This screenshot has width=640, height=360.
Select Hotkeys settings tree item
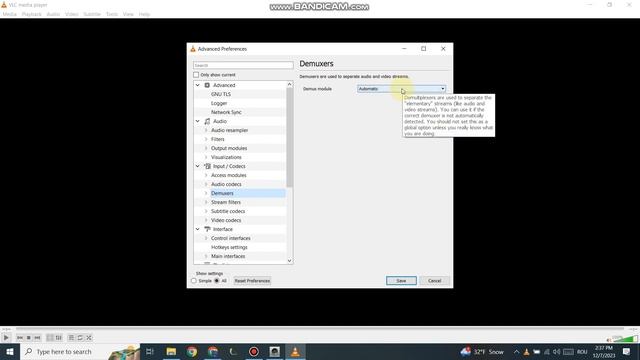click(229, 247)
